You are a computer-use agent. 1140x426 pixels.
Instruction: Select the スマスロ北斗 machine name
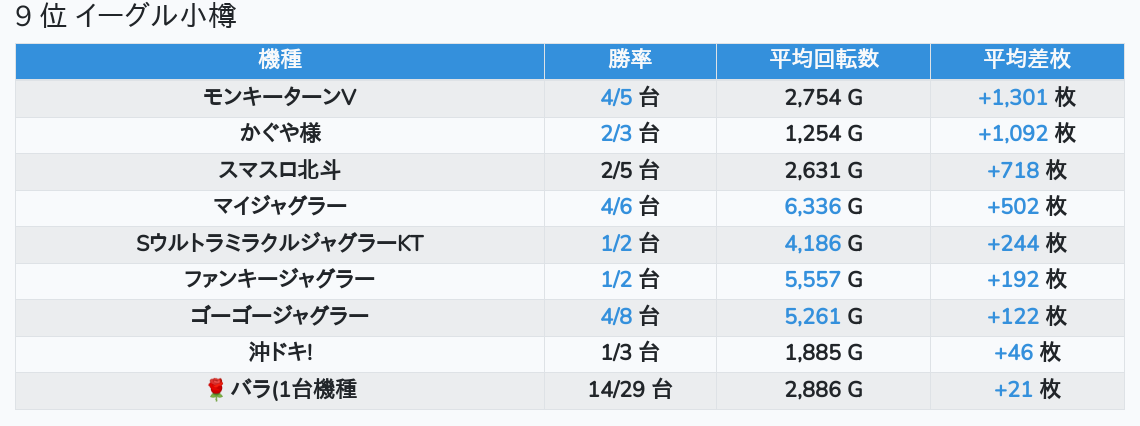280,170
